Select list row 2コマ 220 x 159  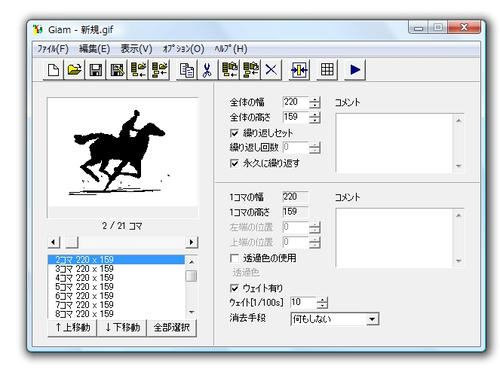[x=116, y=260]
